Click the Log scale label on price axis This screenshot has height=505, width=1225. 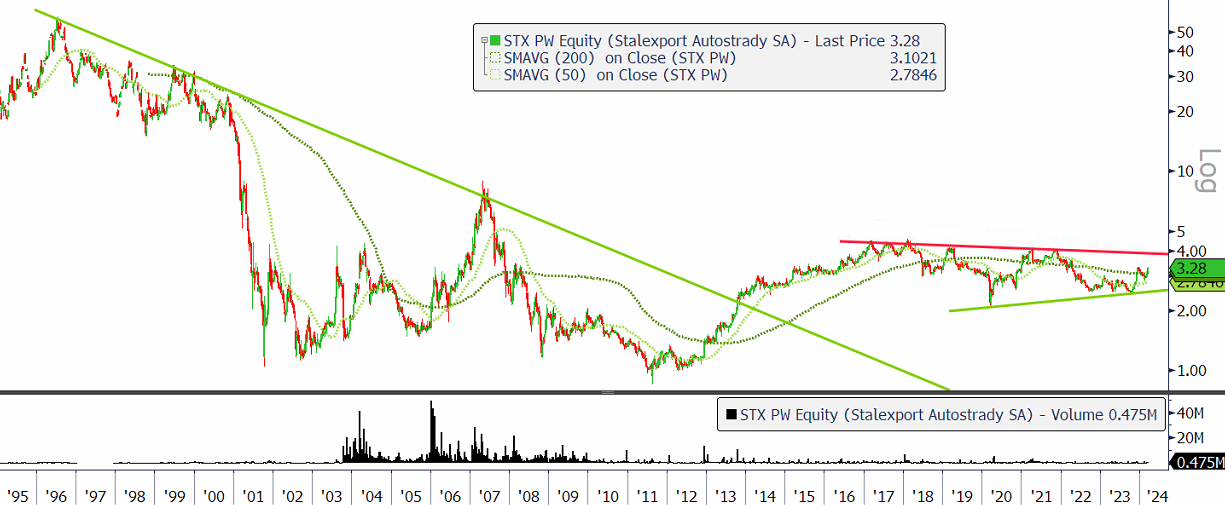tap(1207, 170)
